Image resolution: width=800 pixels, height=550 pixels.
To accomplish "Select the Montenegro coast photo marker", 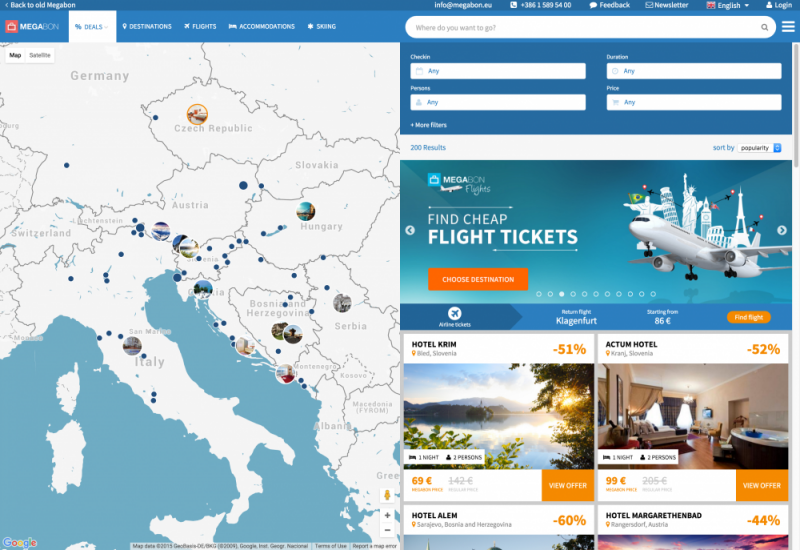I will (285, 373).
